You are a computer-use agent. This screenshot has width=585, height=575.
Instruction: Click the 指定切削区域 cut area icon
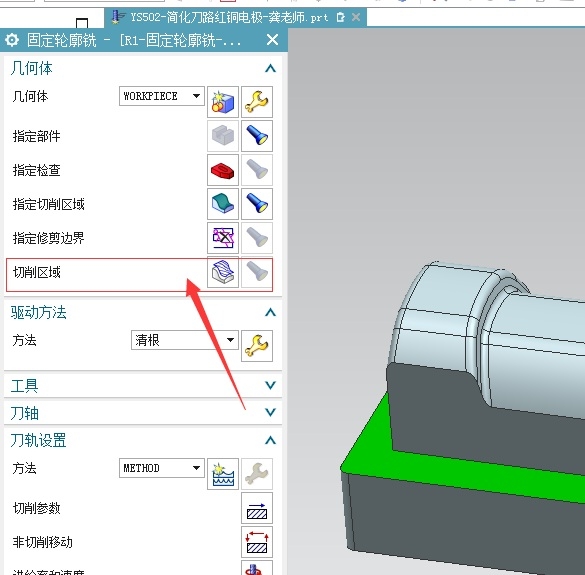pos(223,204)
